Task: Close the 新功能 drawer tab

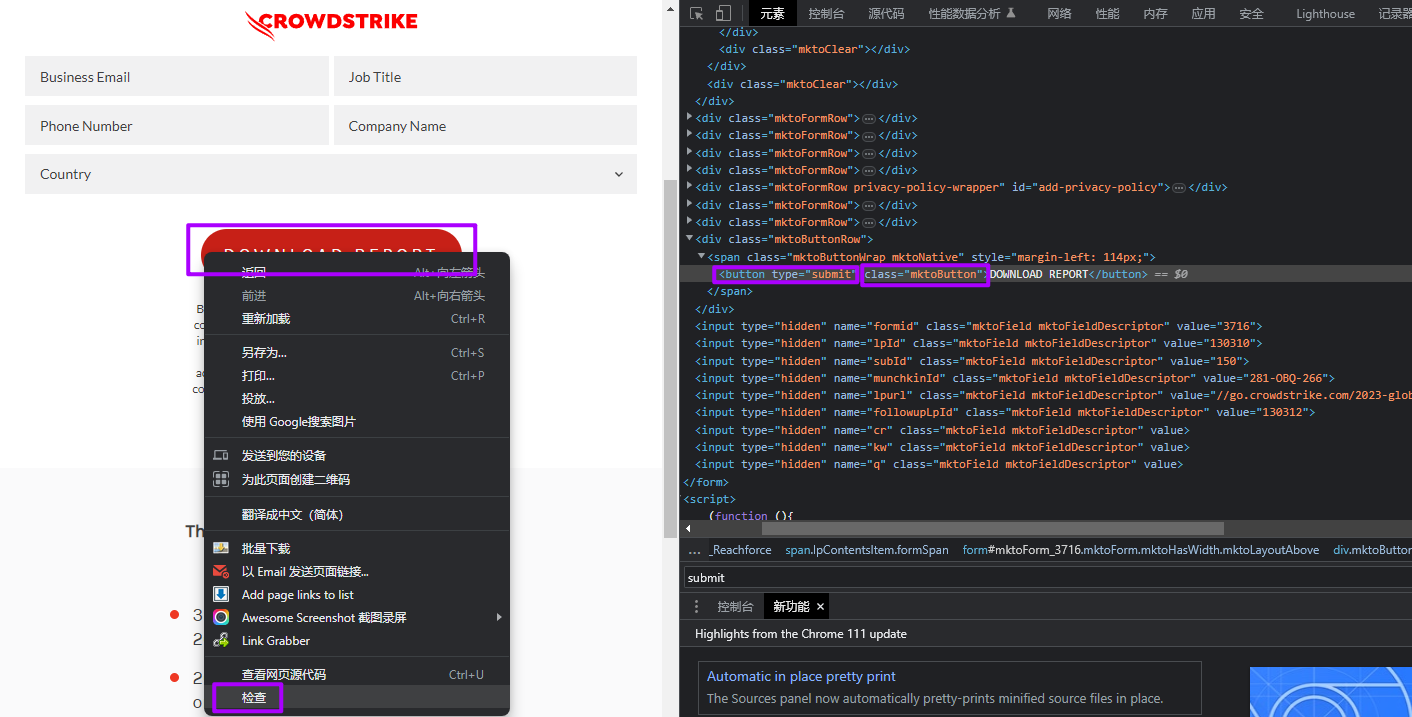Action: [820, 606]
